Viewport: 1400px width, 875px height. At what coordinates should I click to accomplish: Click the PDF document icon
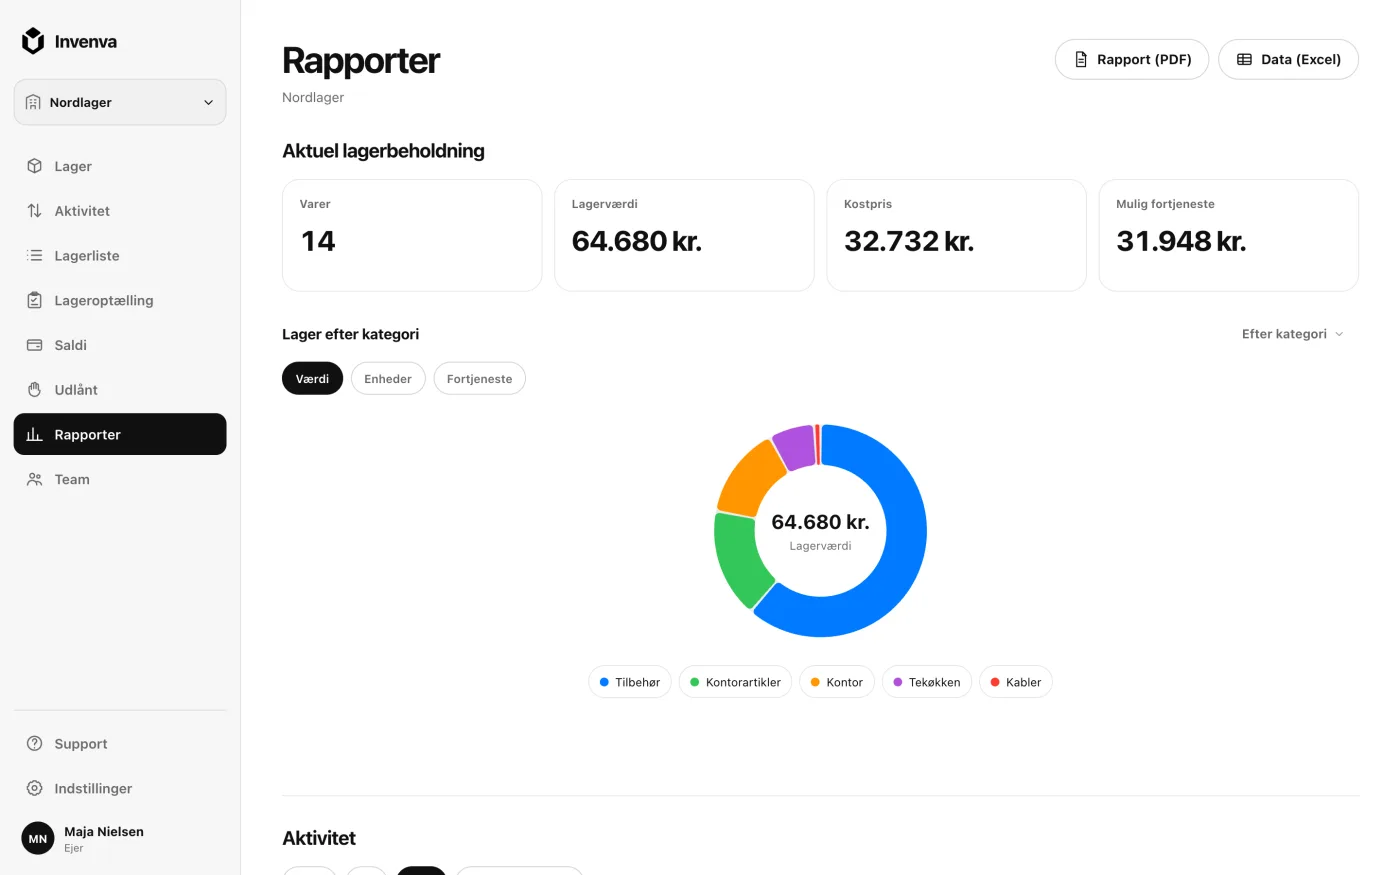pyautogui.click(x=1081, y=60)
